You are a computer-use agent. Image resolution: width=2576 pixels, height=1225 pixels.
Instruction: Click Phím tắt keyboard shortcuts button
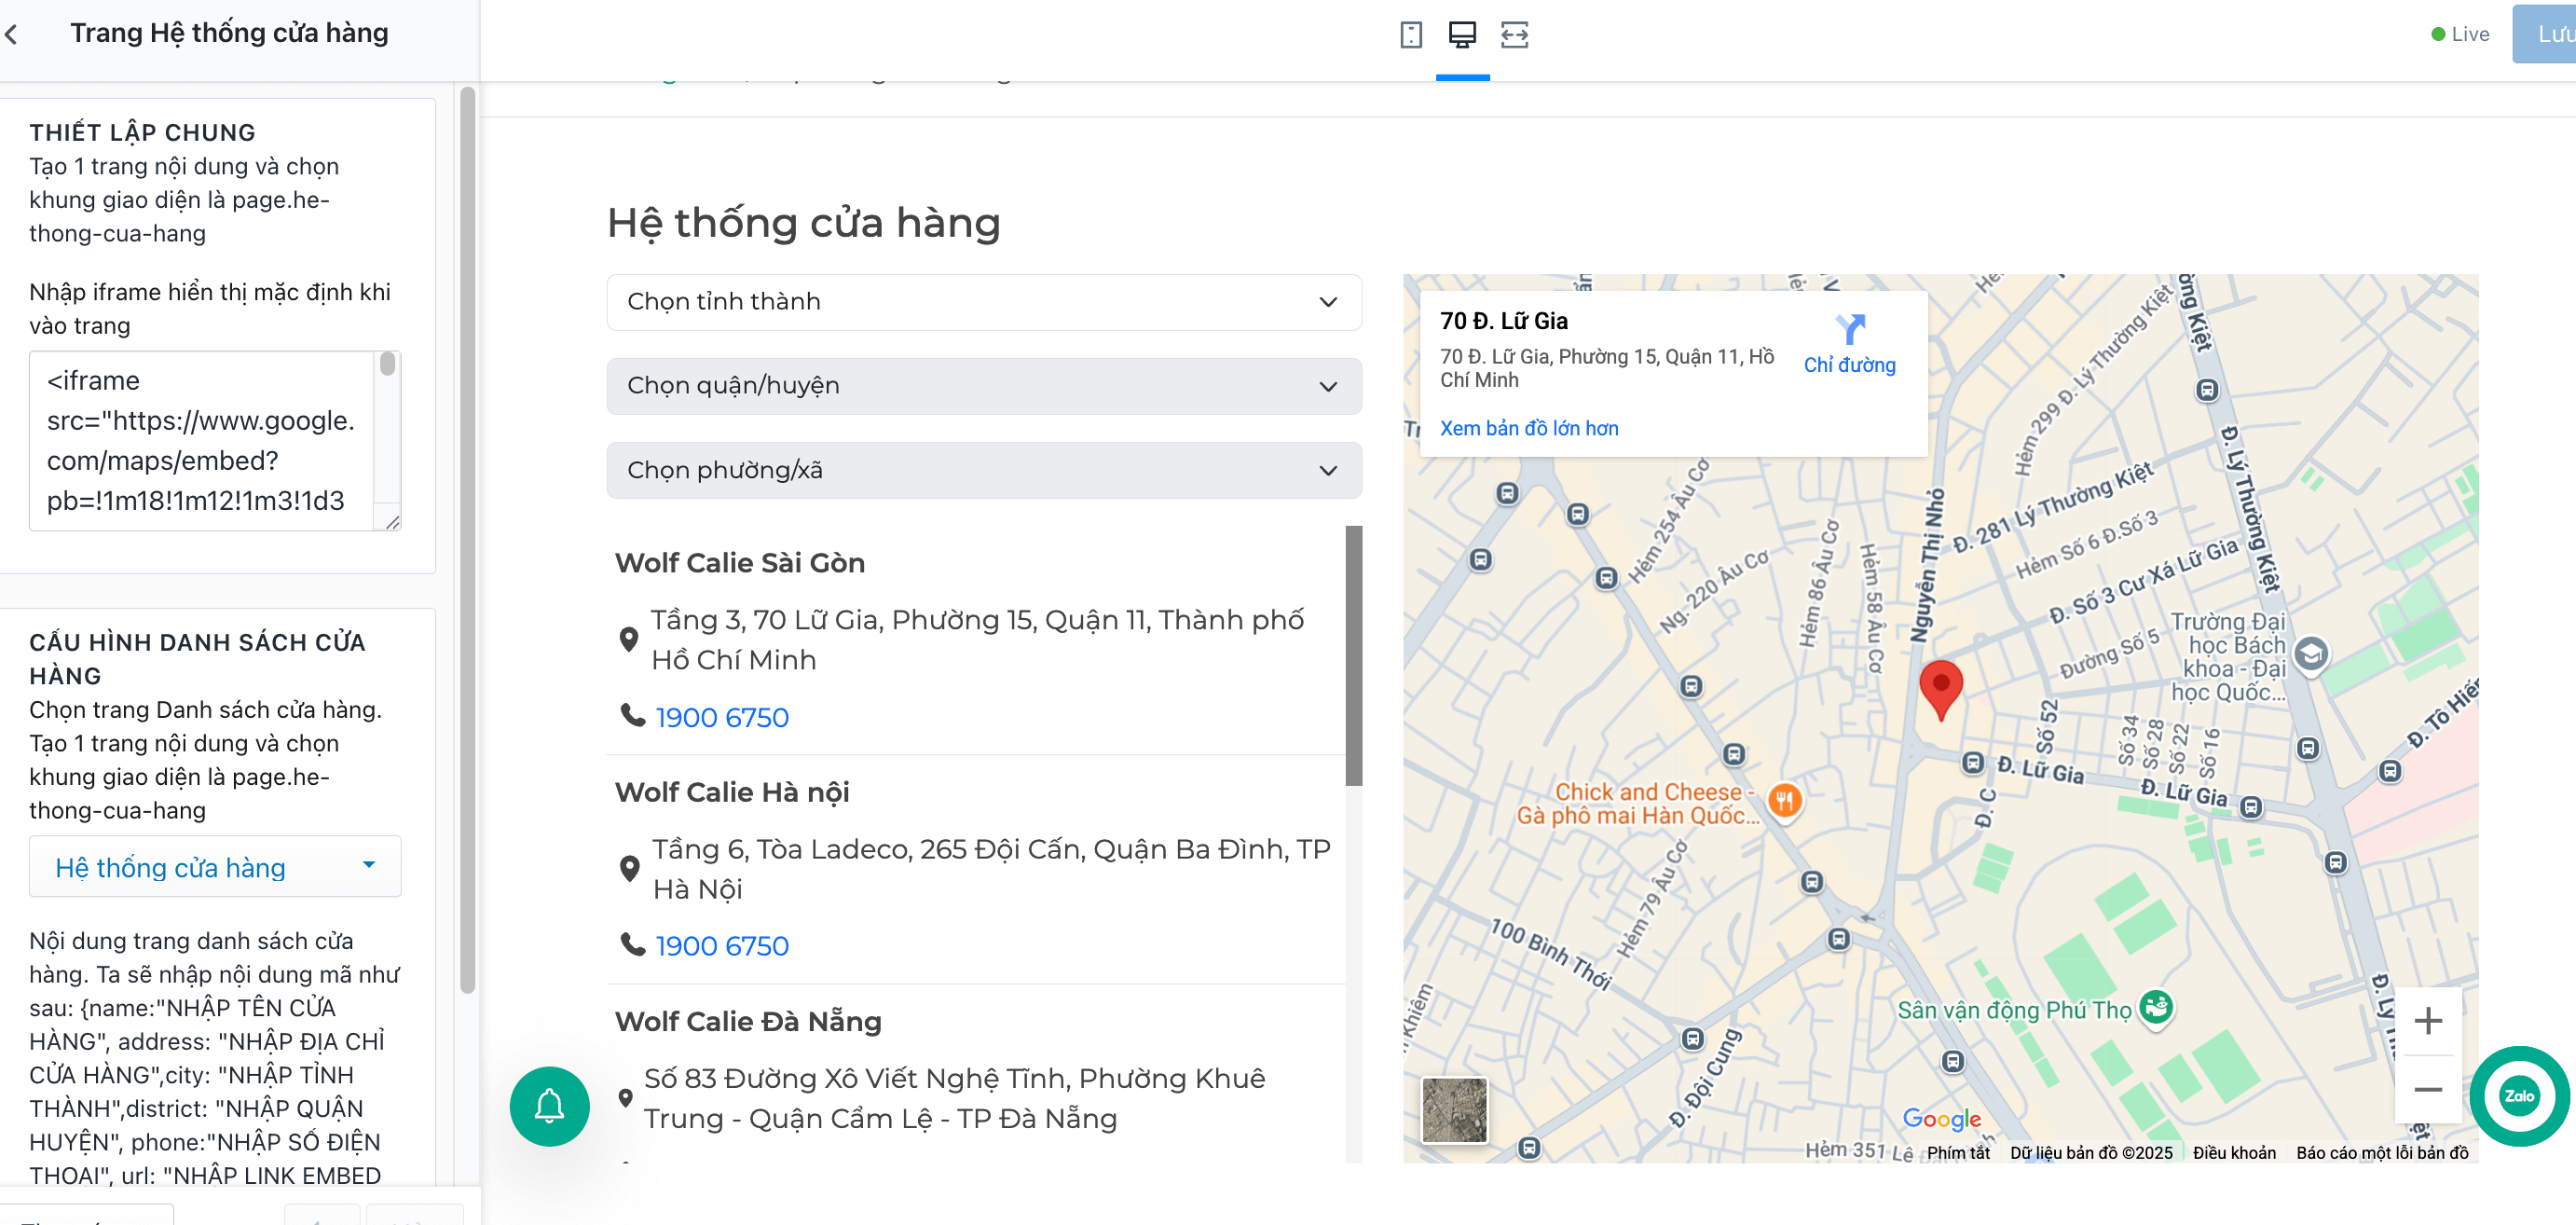click(1958, 1152)
